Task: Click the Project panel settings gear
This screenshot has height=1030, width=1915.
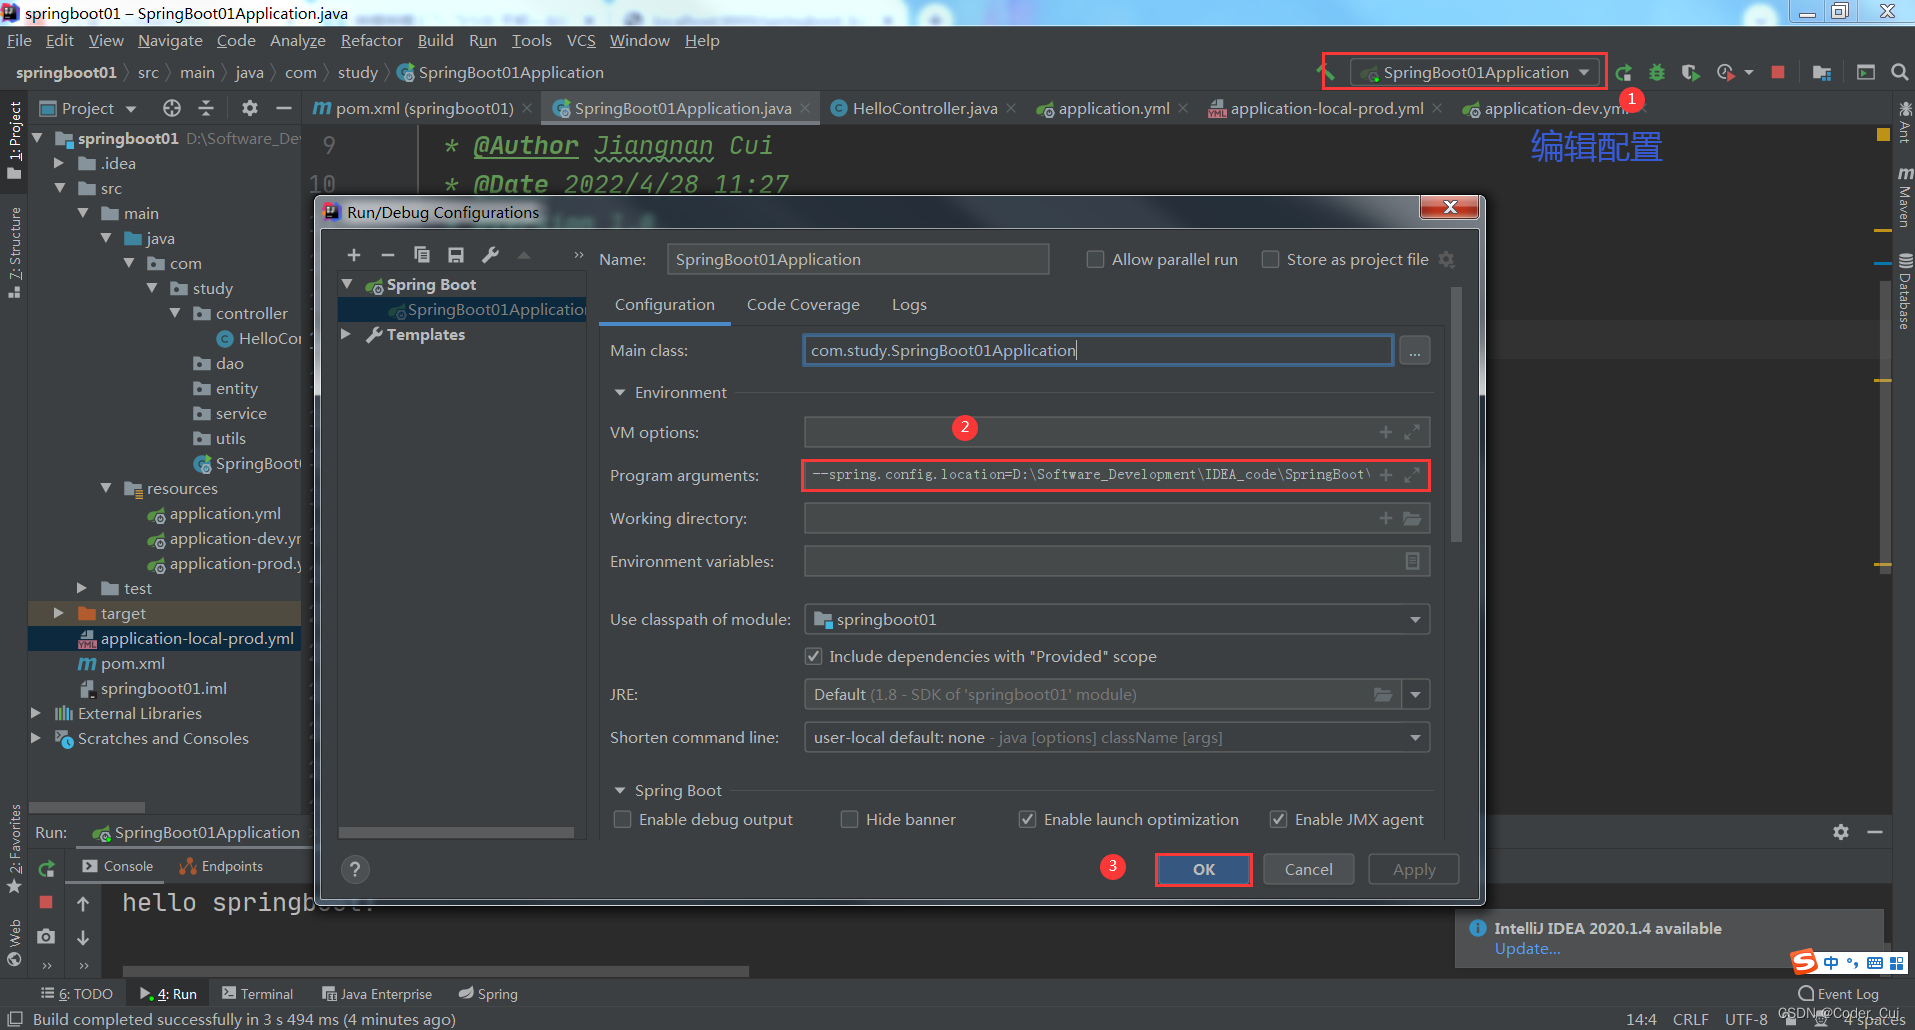Action: click(250, 108)
